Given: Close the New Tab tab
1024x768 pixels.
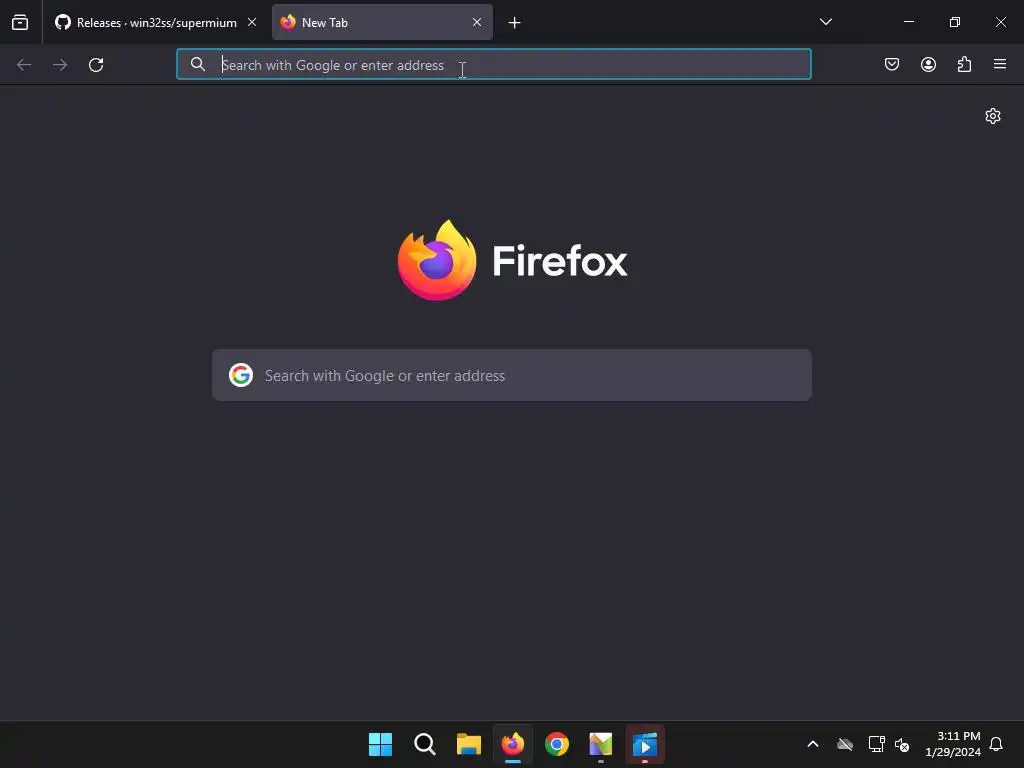Looking at the screenshot, I should click(477, 22).
